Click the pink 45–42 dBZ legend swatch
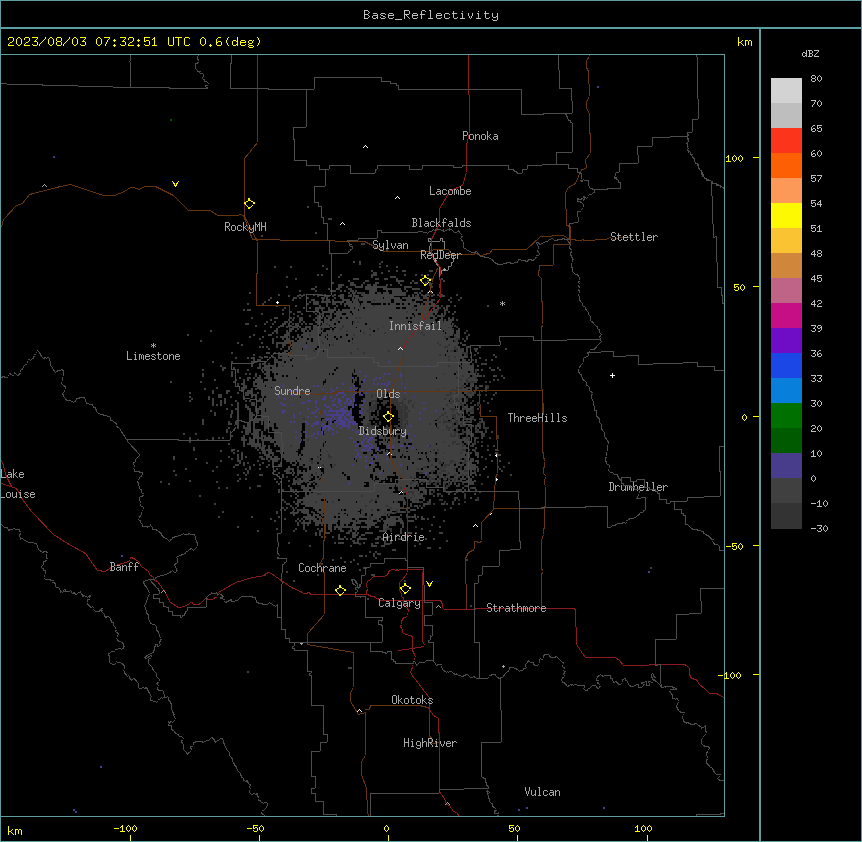This screenshot has height=842, width=862. coord(786,290)
